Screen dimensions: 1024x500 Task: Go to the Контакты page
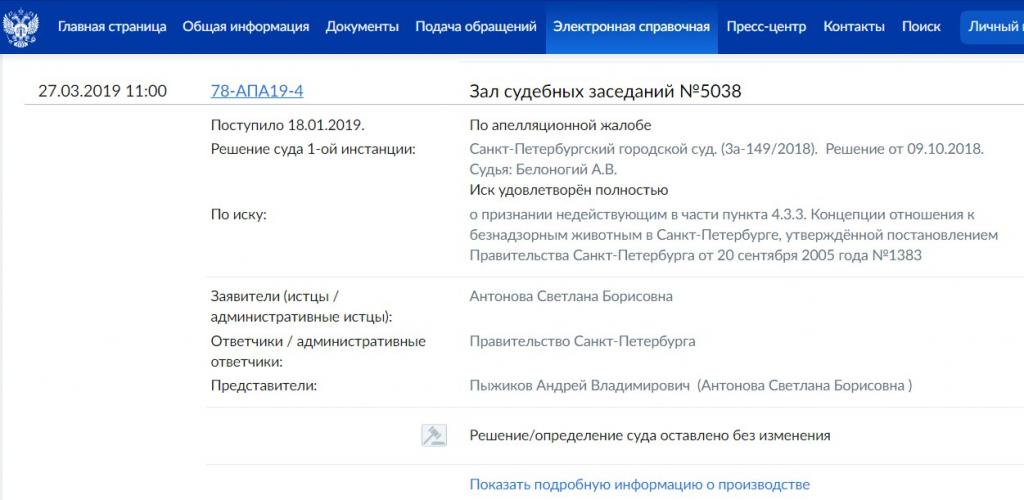click(853, 27)
